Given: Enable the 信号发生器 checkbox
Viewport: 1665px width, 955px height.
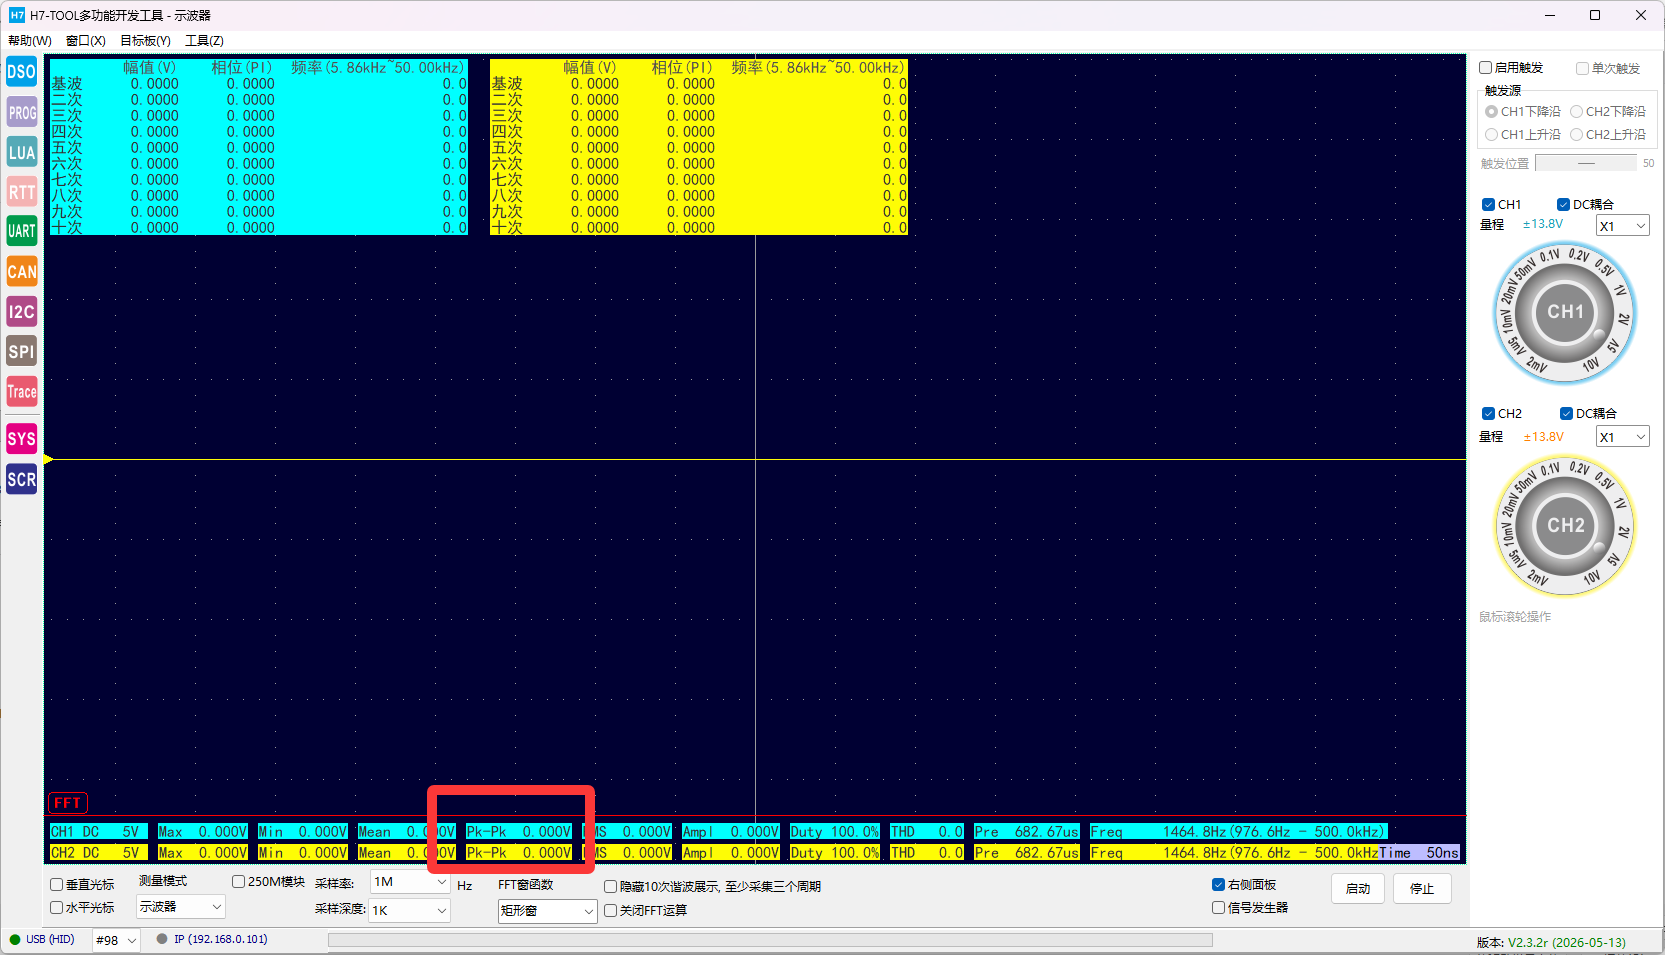Looking at the screenshot, I should [x=1250, y=907].
